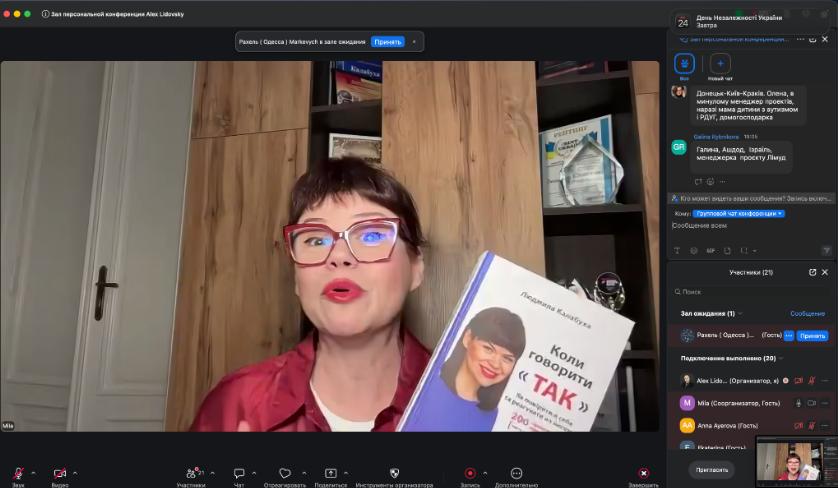Add emoji reaction to Galina's message
The height and width of the screenshot is (488, 838).
710,182
